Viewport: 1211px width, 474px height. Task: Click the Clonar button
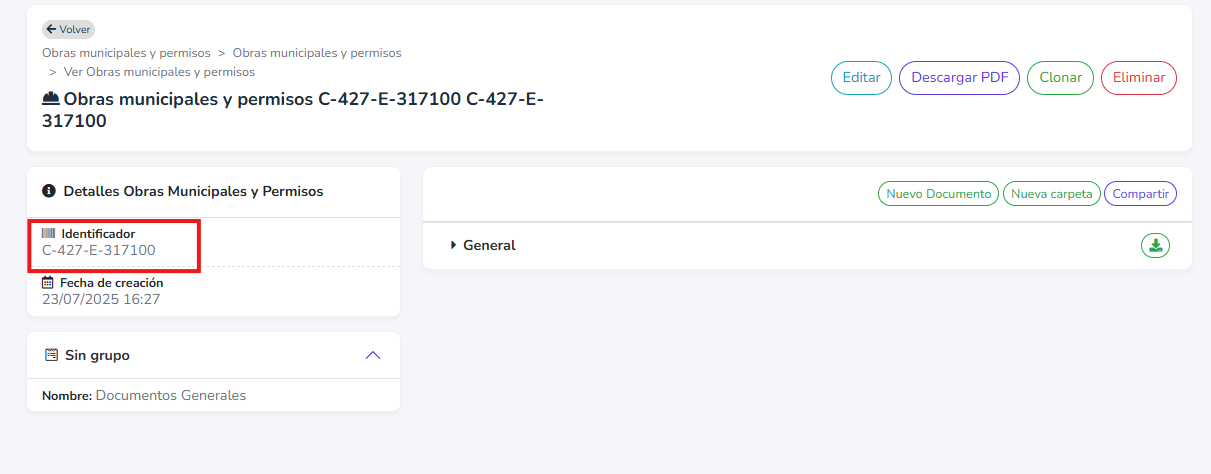coord(1060,78)
